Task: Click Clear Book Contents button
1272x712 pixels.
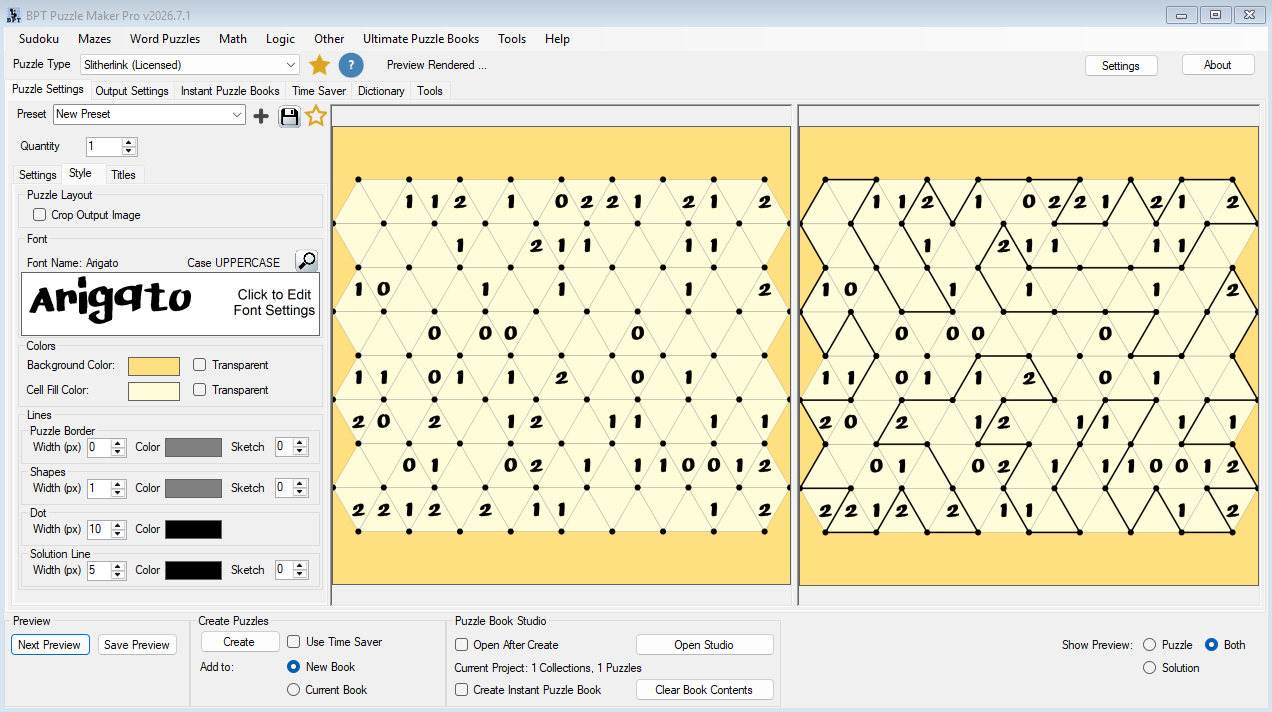Action: click(x=704, y=690)
